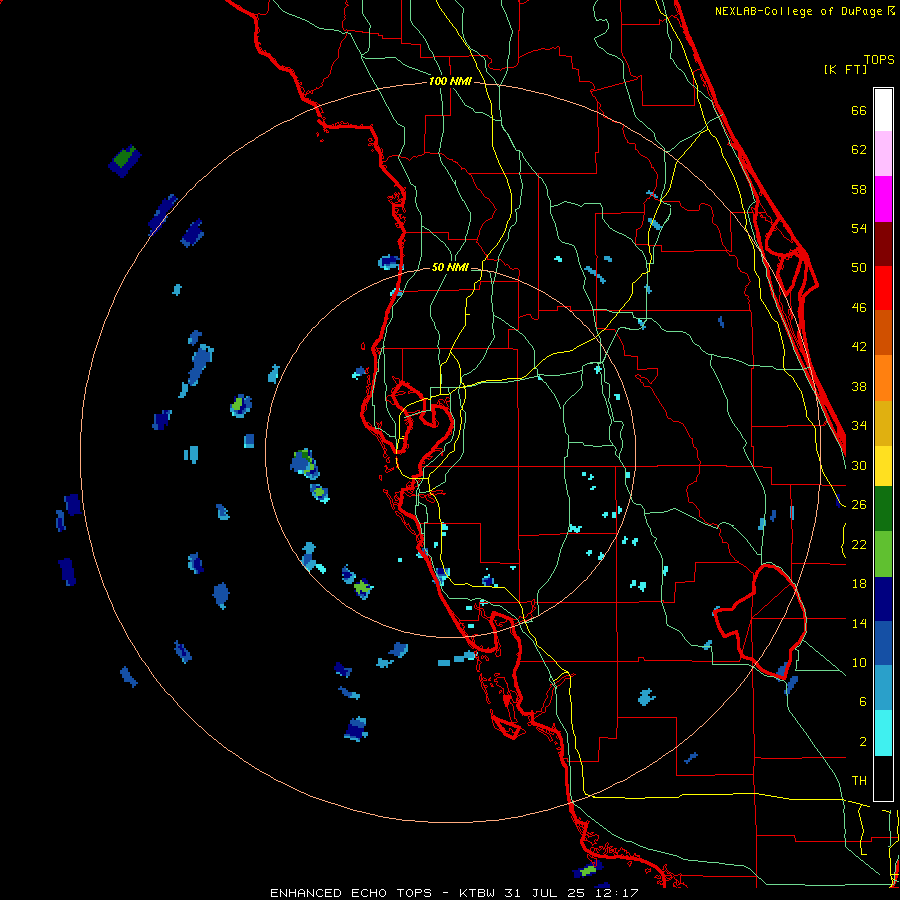Click the 46 value on the legend
900x900 pixels.
point(859,308)
